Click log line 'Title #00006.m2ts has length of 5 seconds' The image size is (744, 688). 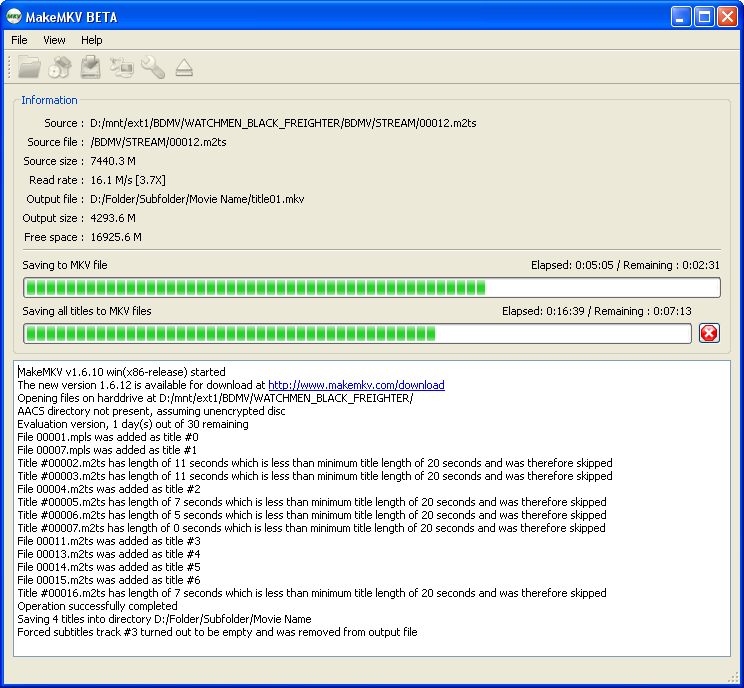[x=312, y=515]
